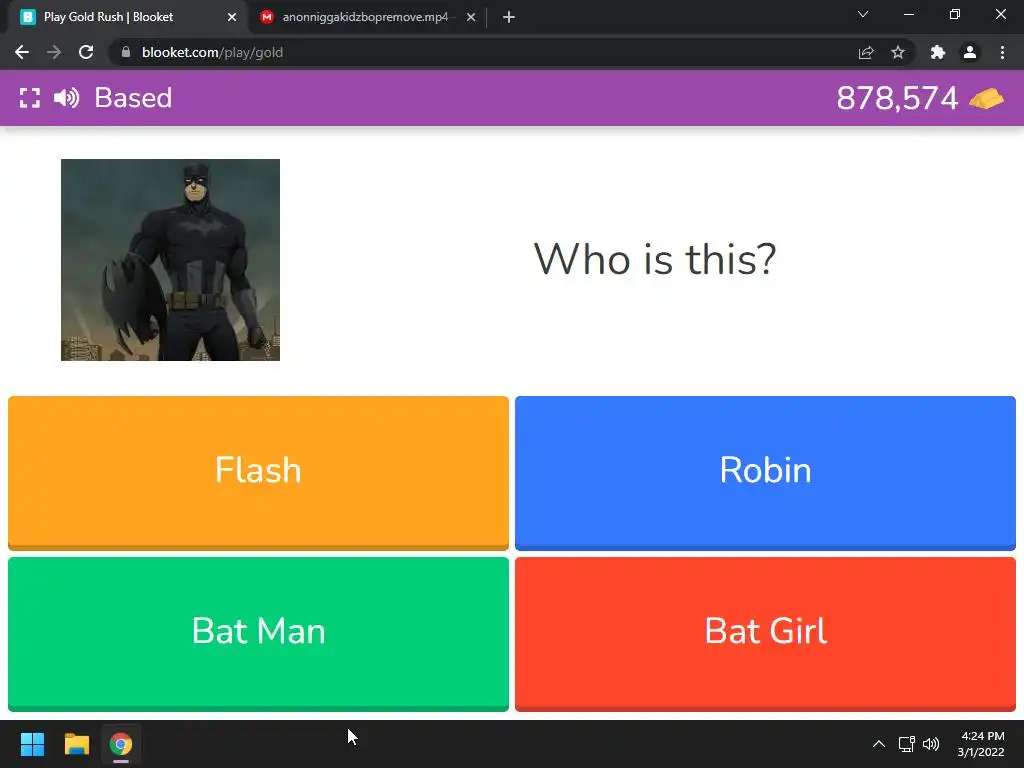
Task: Choose the Robin answer
Action: pos(765,473)
